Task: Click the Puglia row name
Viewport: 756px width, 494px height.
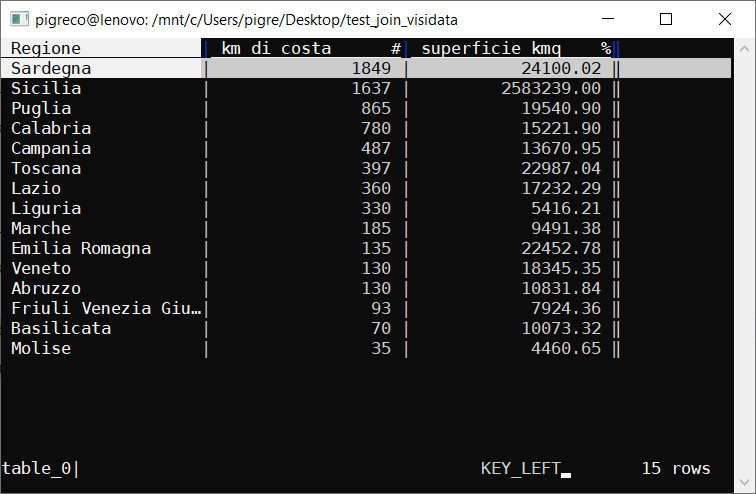Action: pos(41,109)
